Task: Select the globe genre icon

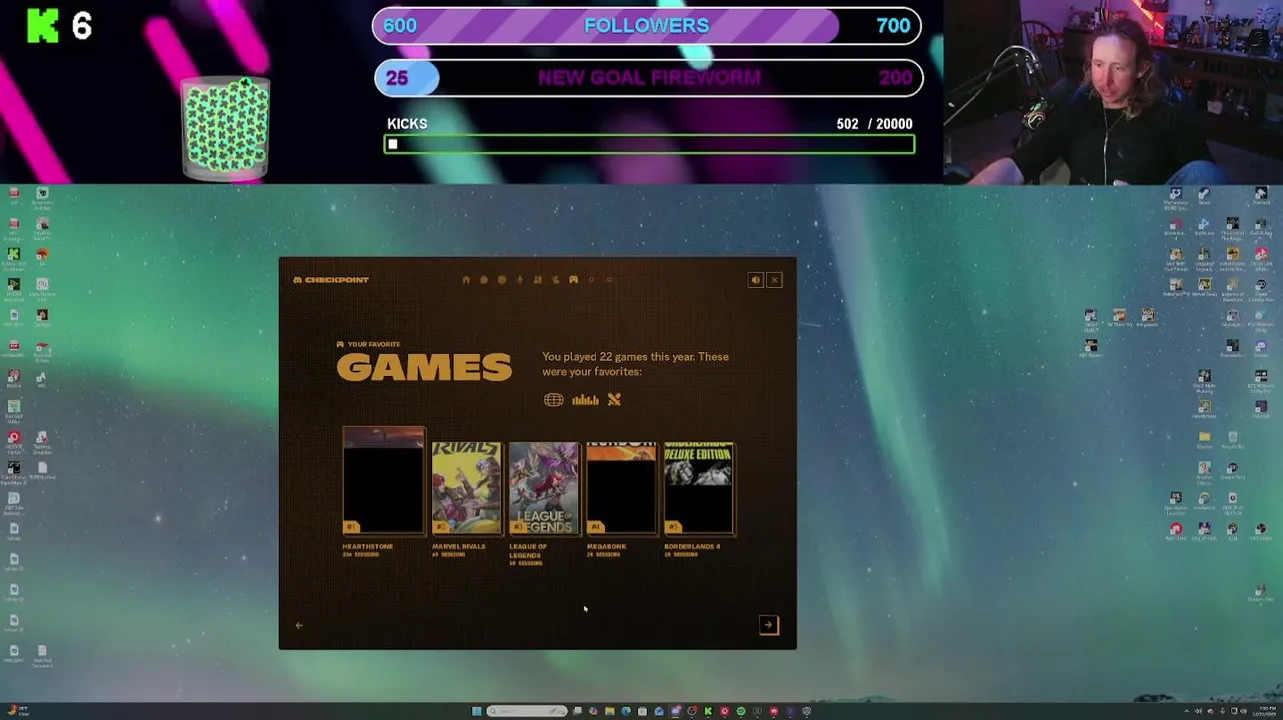Action: [553, 400]
